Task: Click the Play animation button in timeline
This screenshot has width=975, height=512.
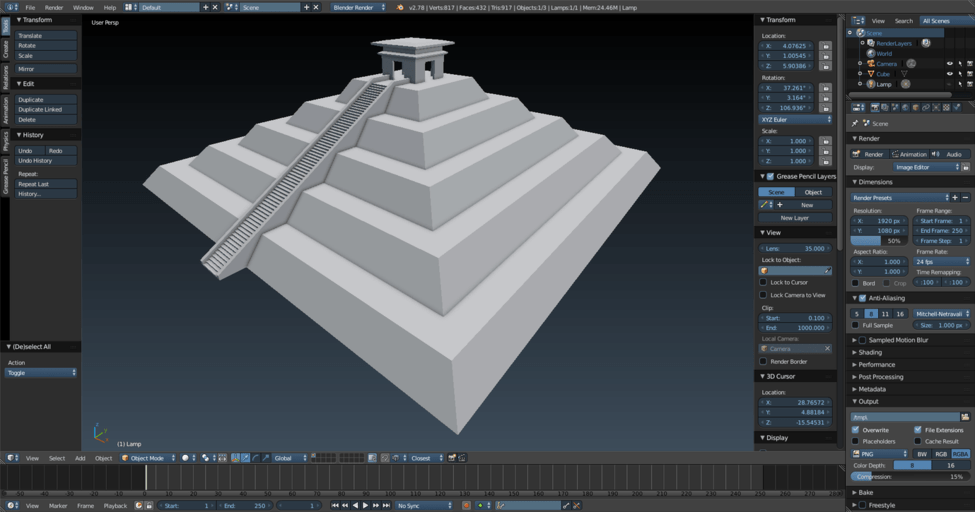Action: (x=365, y=506)
